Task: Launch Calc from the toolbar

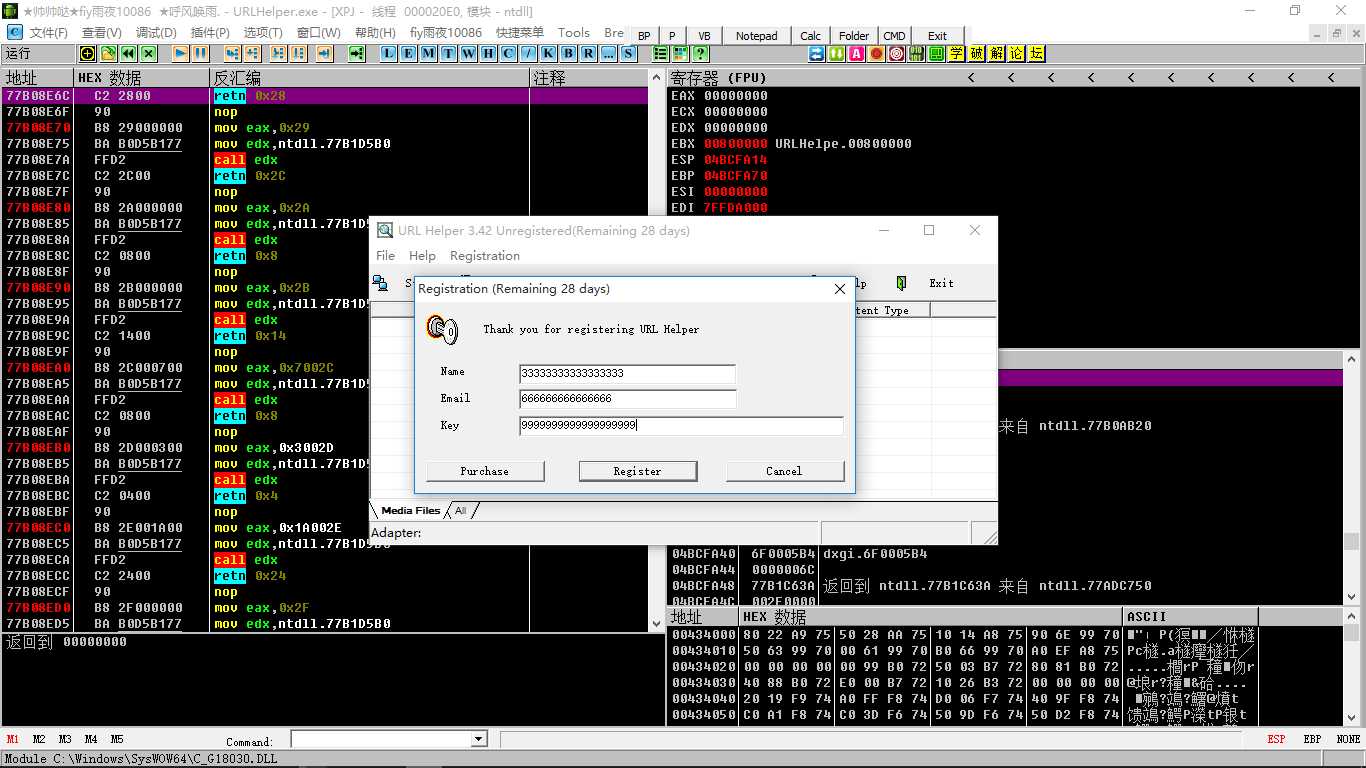Action: tap(811, 36)
